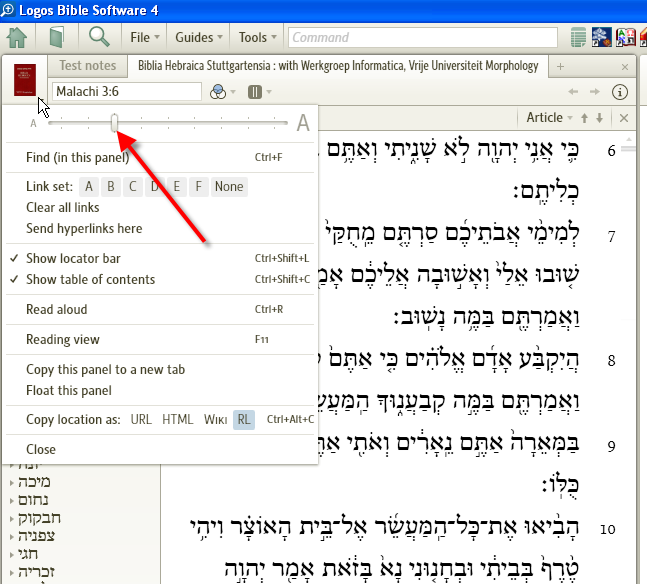Click the parallel resource columns icon
The height and width of the screenshot is (584, 647).
coord(255,92)
